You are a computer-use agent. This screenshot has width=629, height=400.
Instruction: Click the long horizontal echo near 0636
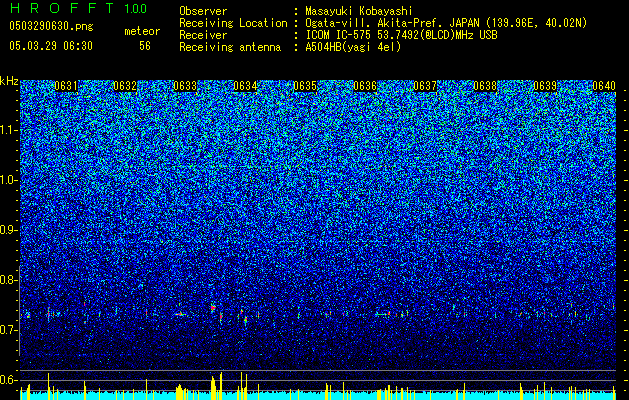point(383,315)
